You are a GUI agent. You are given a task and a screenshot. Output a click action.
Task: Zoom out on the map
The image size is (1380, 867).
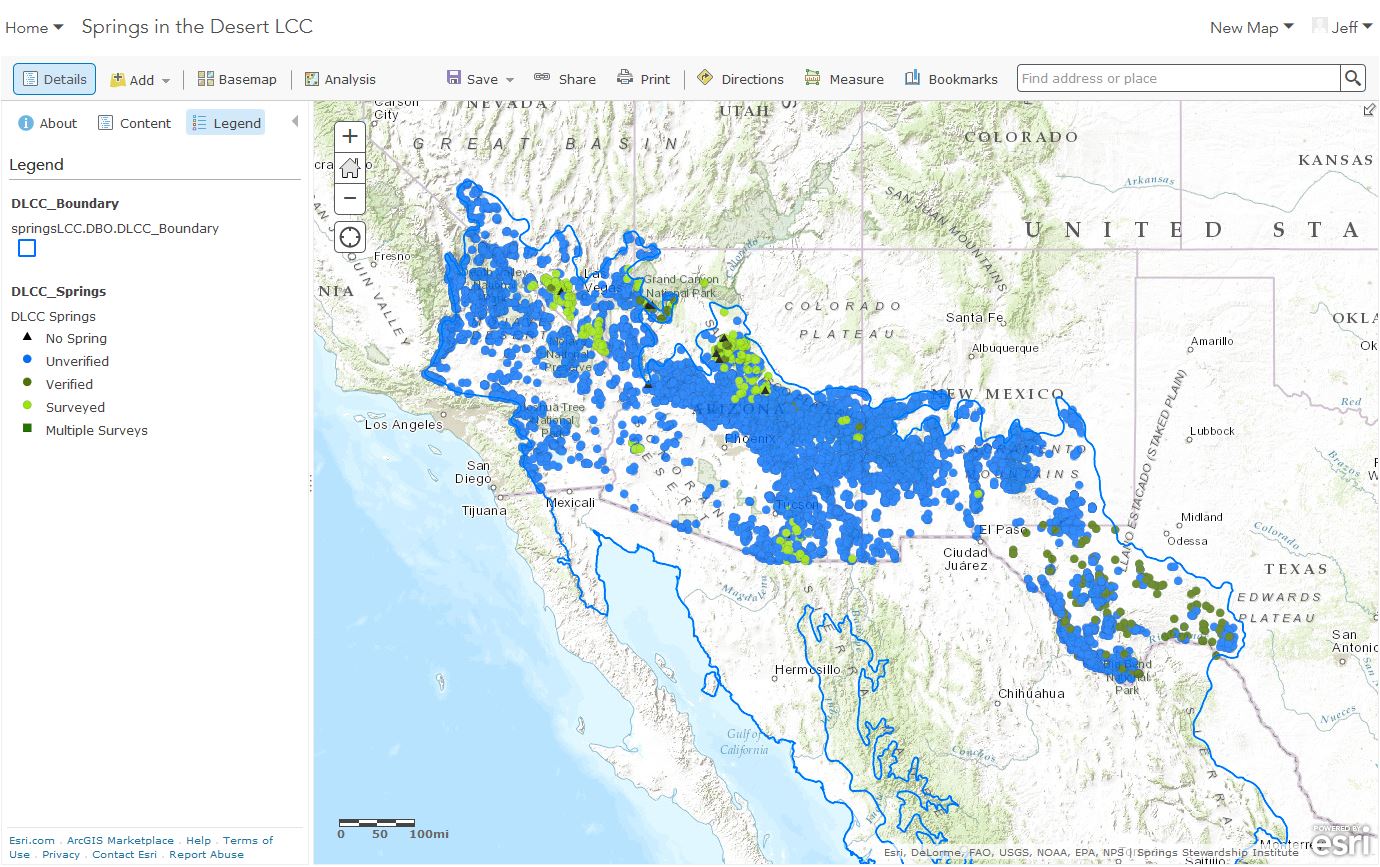350,199
